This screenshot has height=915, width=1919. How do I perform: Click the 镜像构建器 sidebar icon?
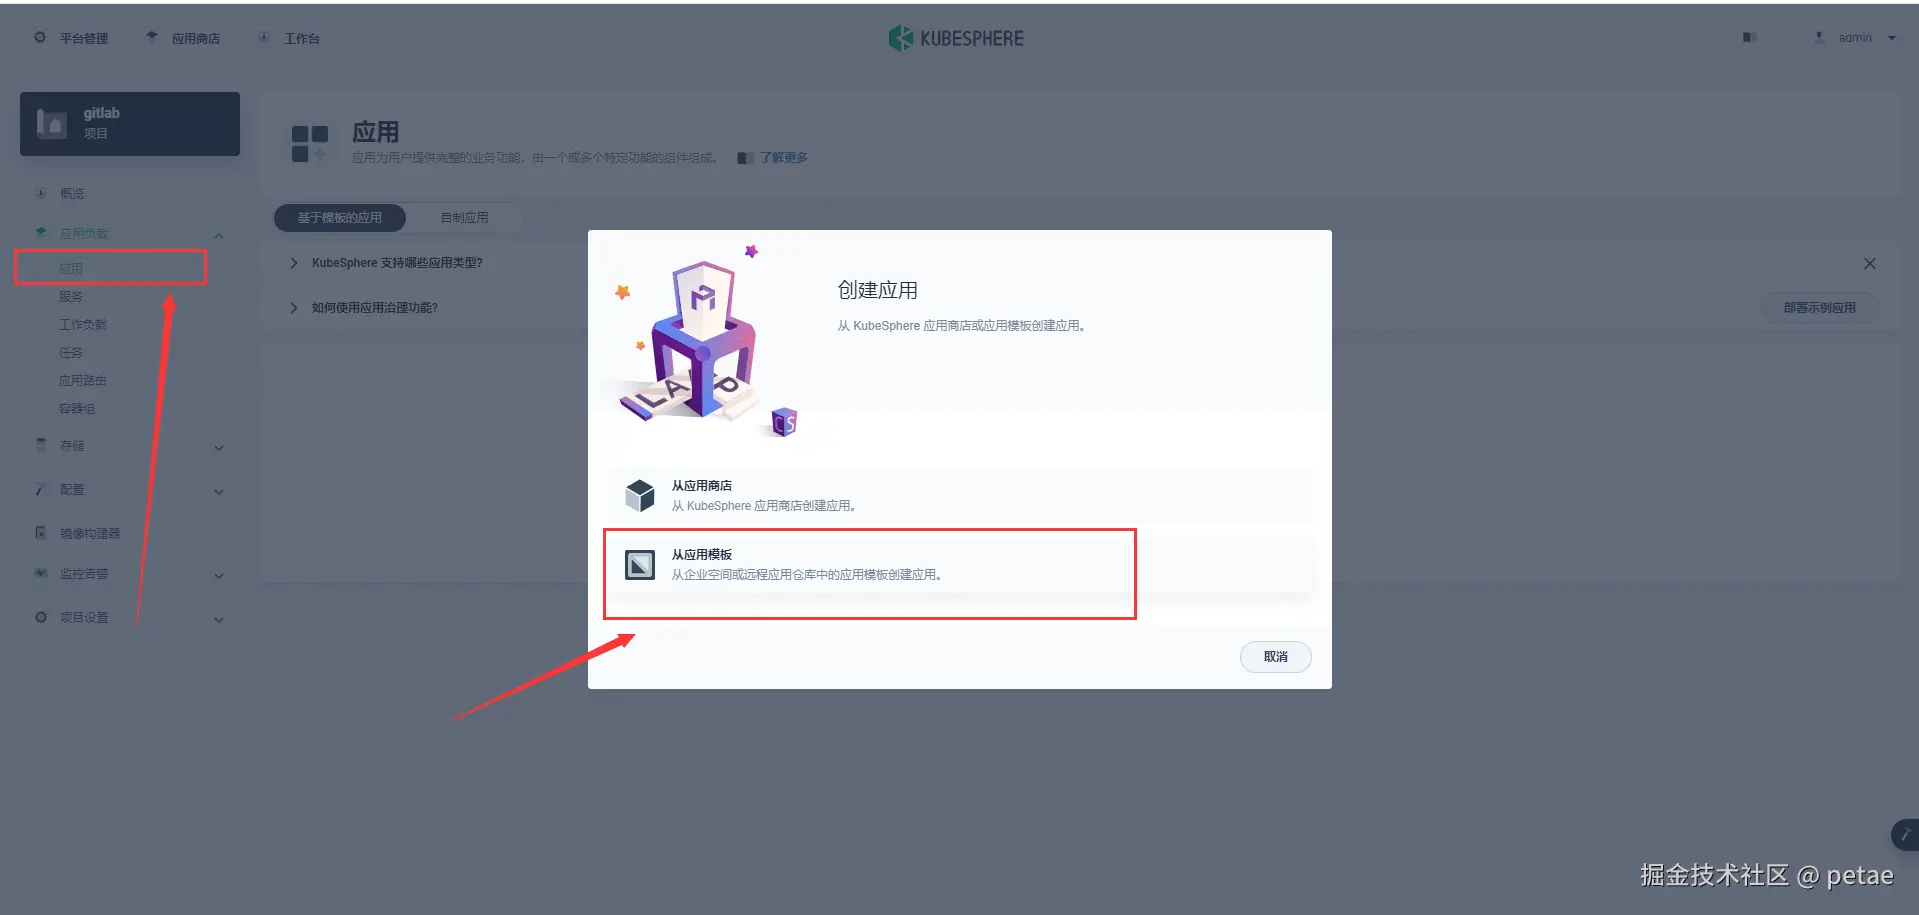coord(41,533)
